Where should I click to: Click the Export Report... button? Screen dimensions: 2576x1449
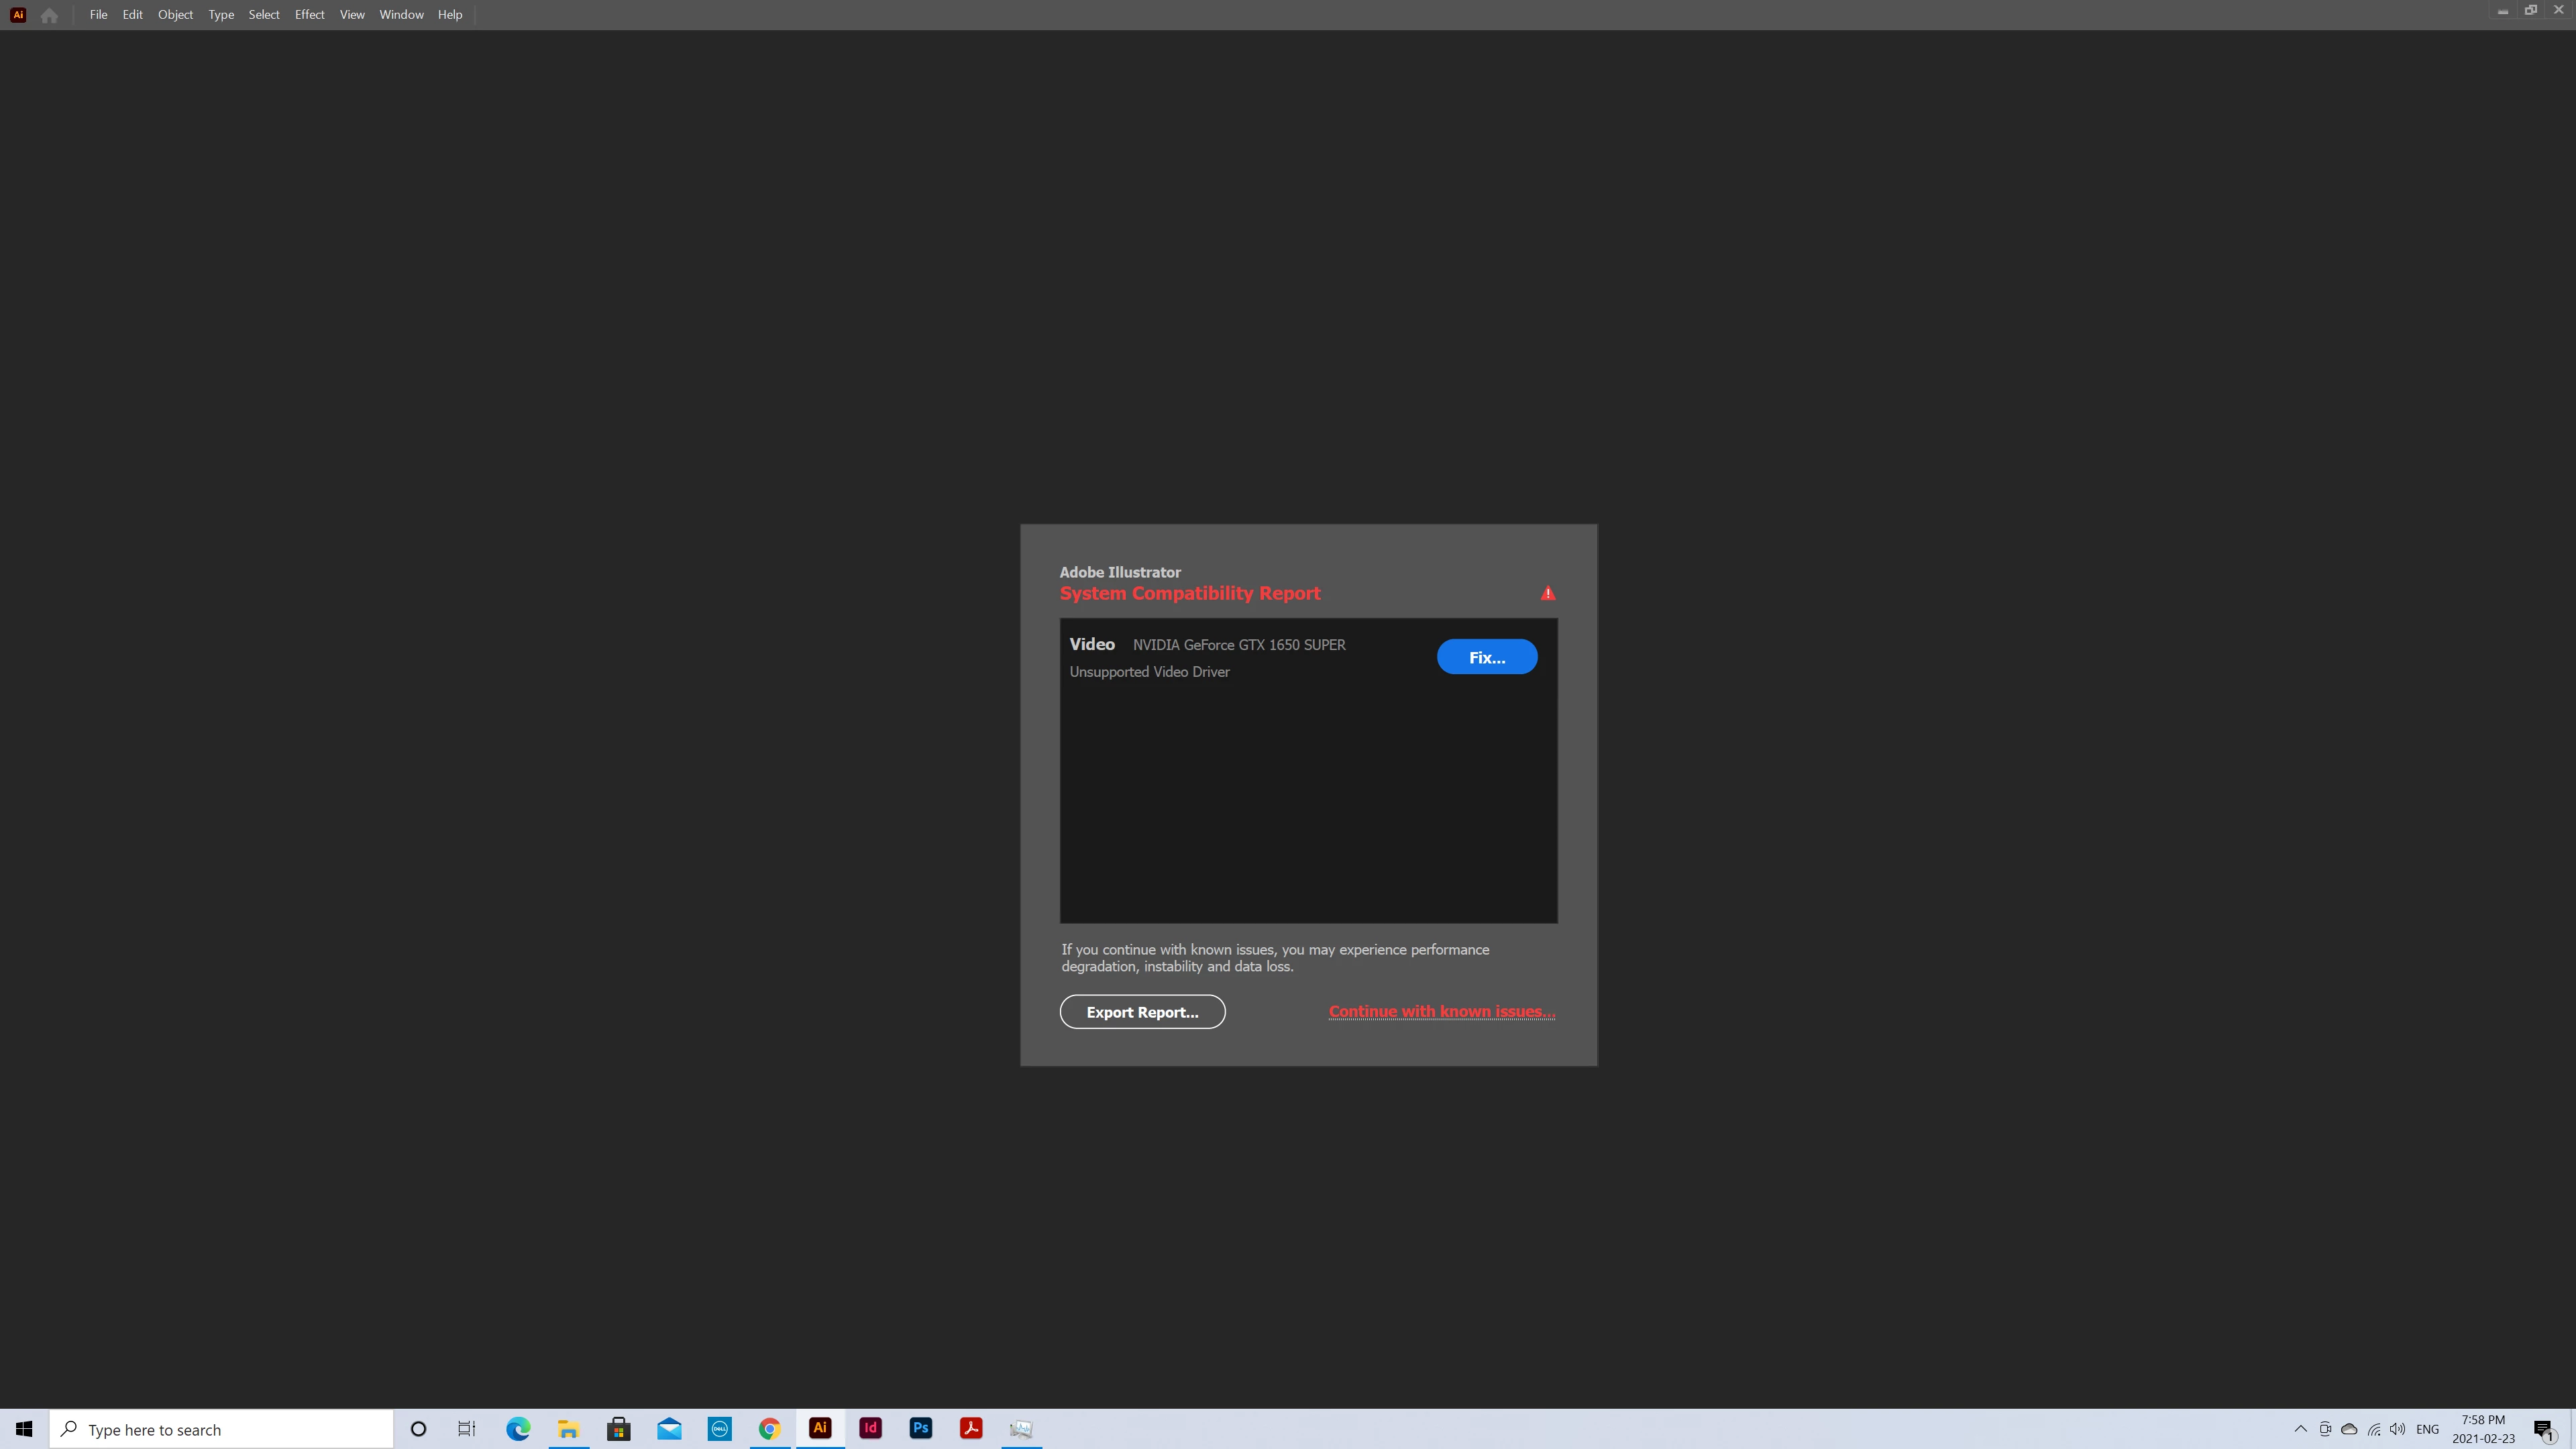[x=1142, y=1012]
